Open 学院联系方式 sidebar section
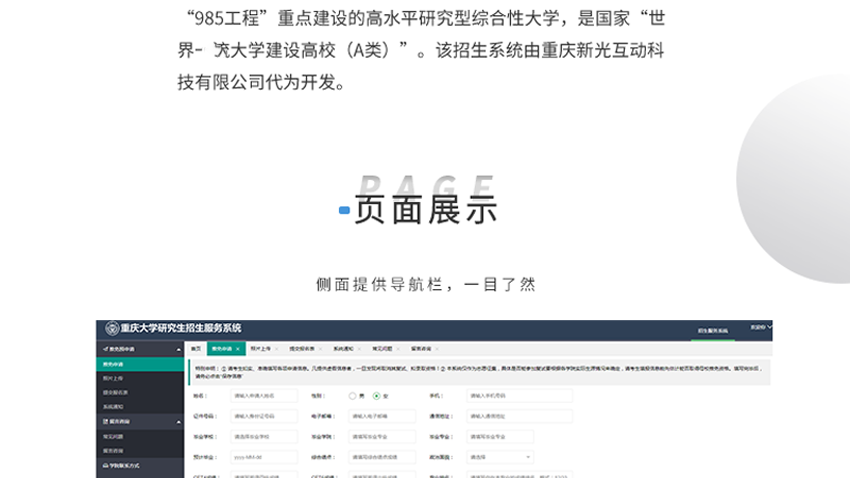This screenshot has height=478, width=850. point(140,466)
